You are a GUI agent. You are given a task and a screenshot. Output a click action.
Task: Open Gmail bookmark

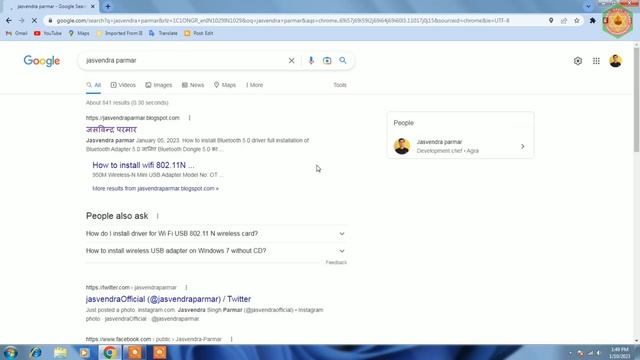point(17,33)
